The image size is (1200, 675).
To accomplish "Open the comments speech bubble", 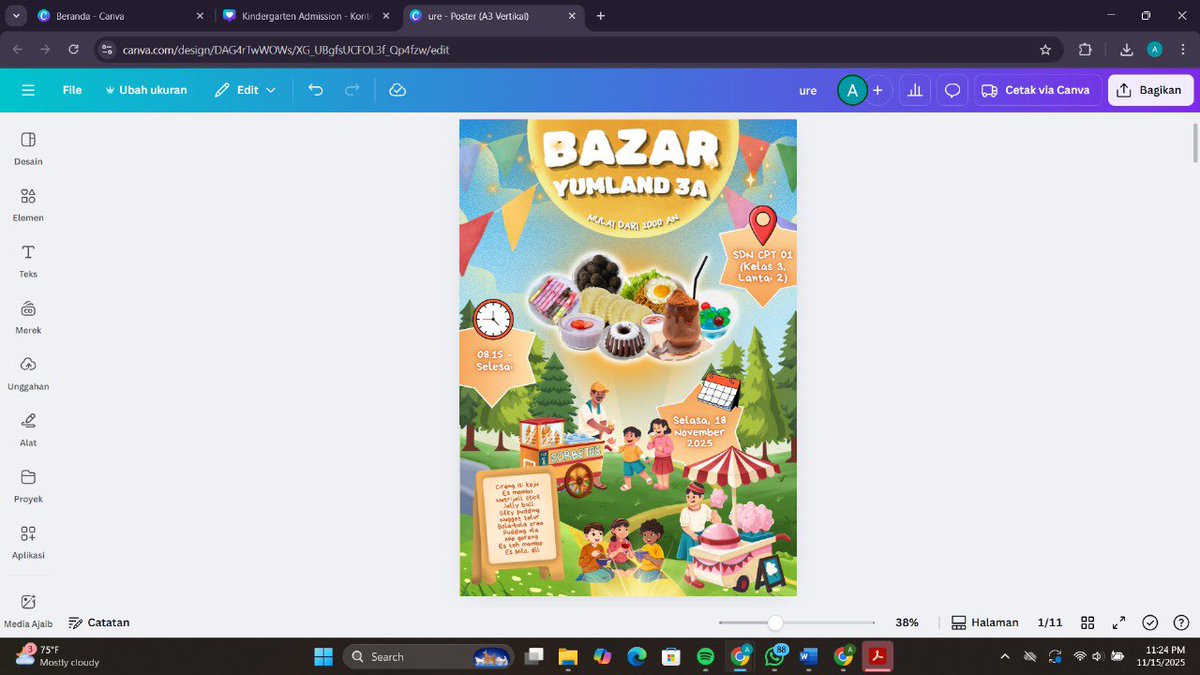I will pyautogui.click(x=953, y=90).
